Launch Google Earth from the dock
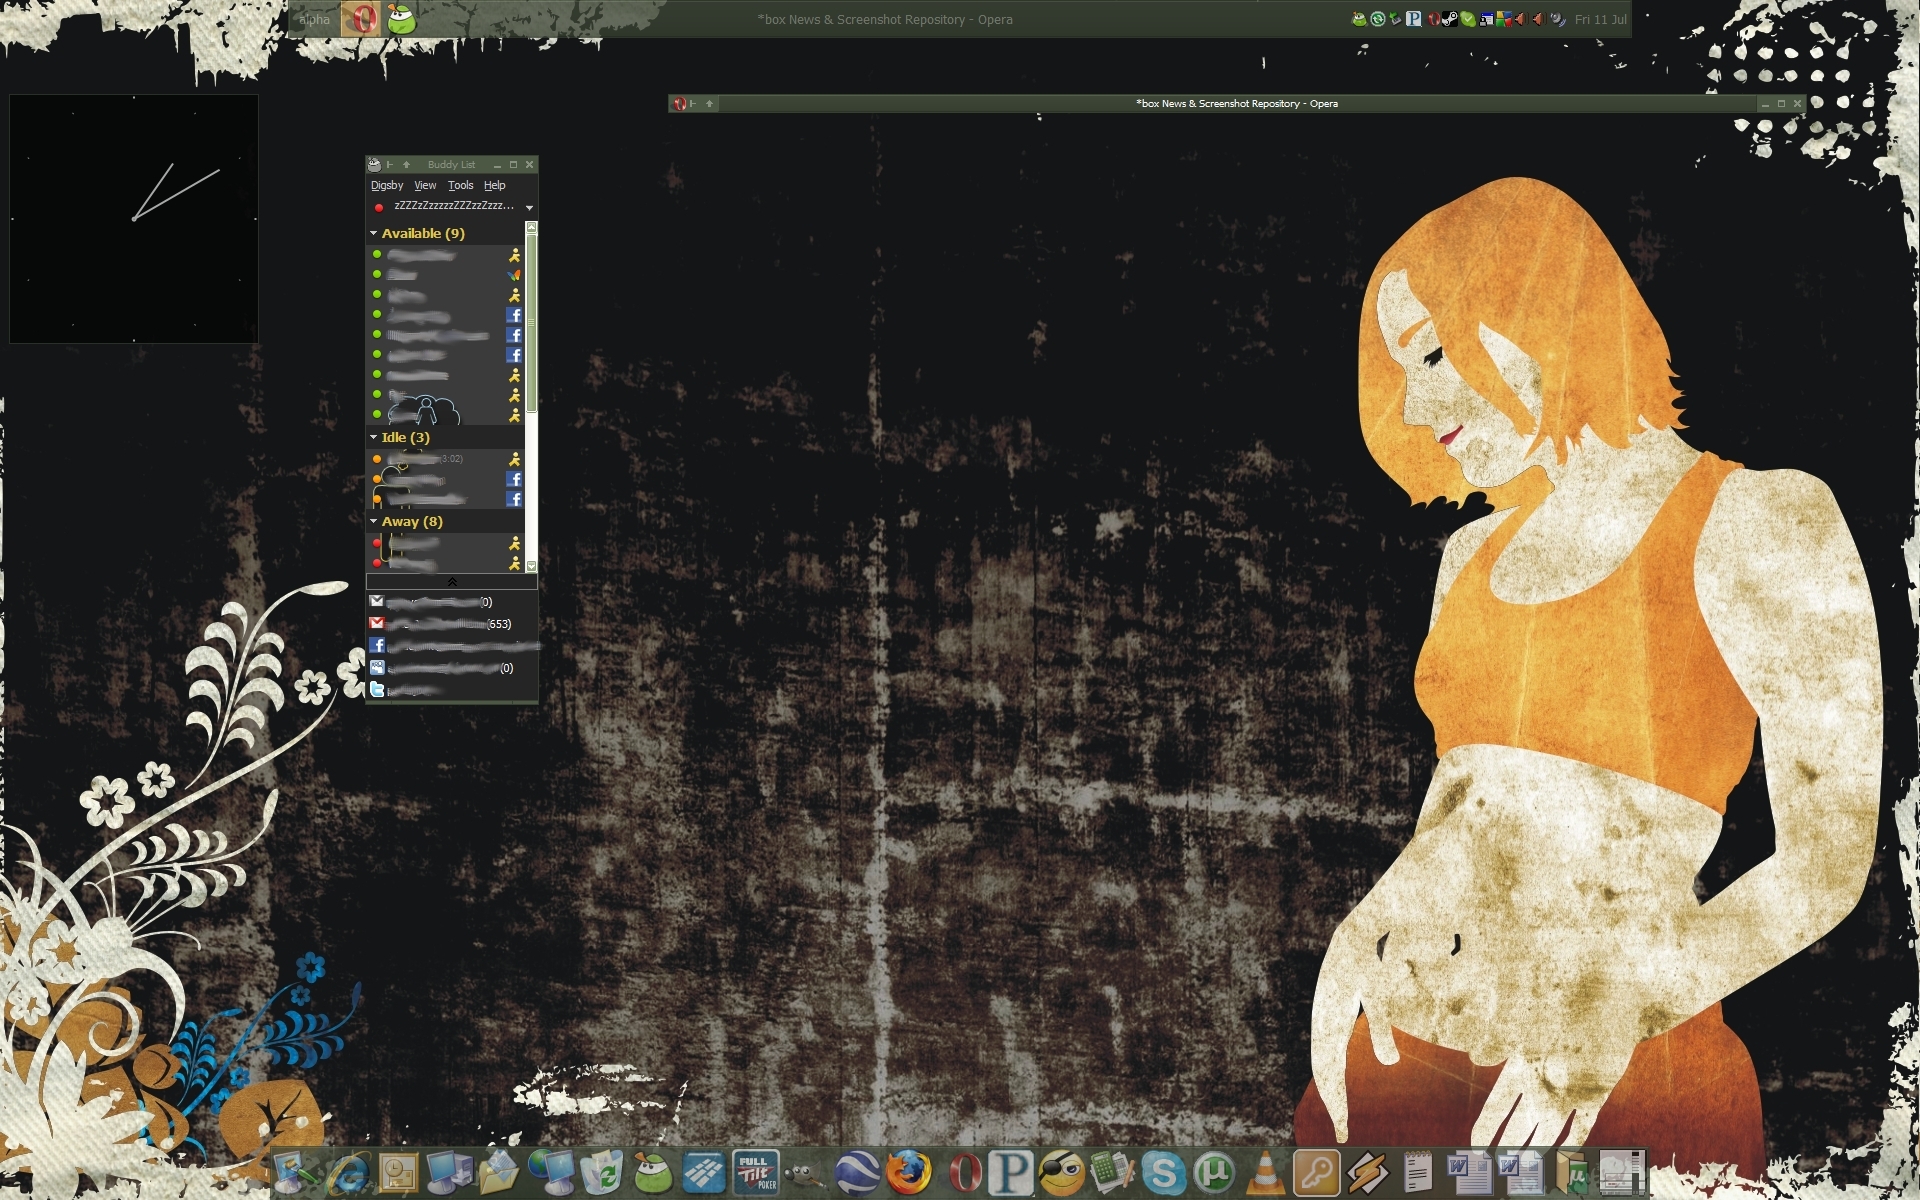The width and height of the screenshot is (1920, 1200). click(x=857, y=1172)
